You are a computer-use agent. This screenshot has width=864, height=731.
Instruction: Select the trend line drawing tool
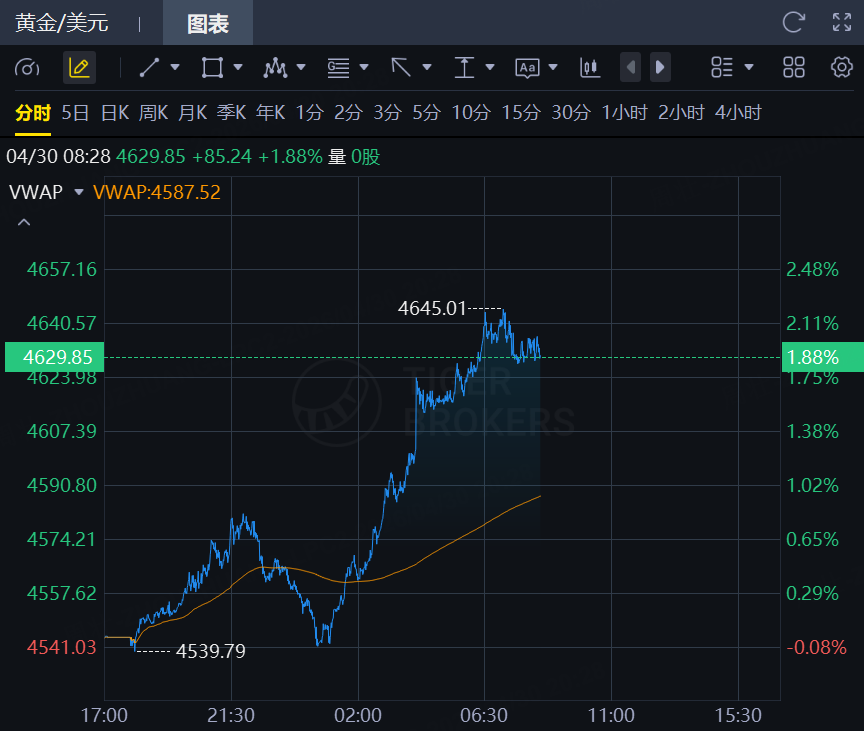click(150, 68)
